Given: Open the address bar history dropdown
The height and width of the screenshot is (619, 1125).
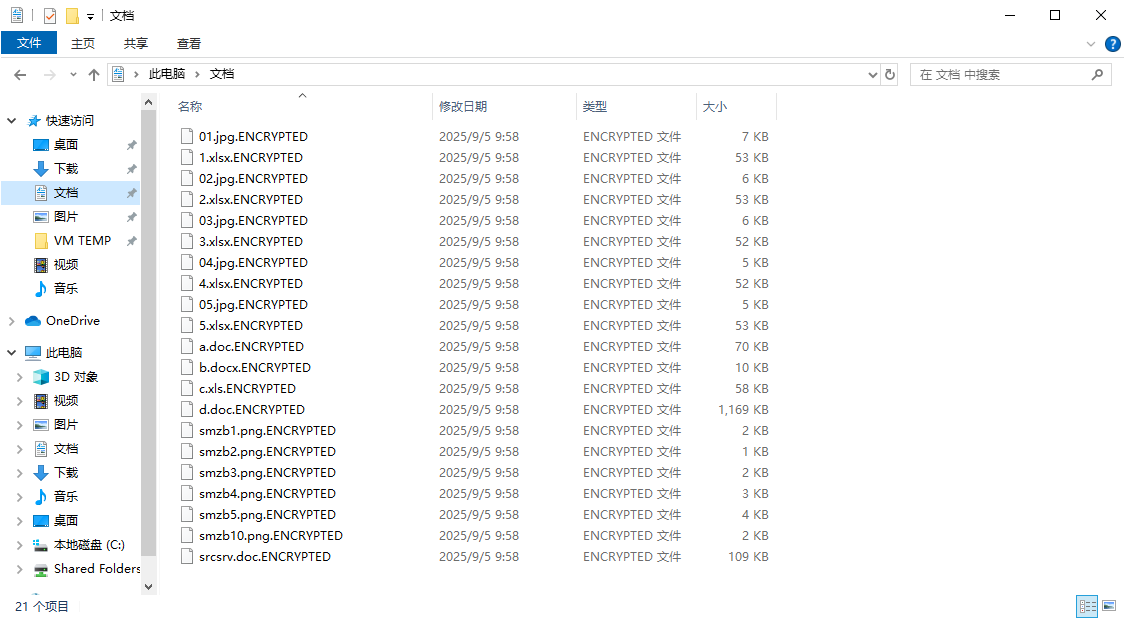Looking at the screenshot, I should (x=872, y=74).
